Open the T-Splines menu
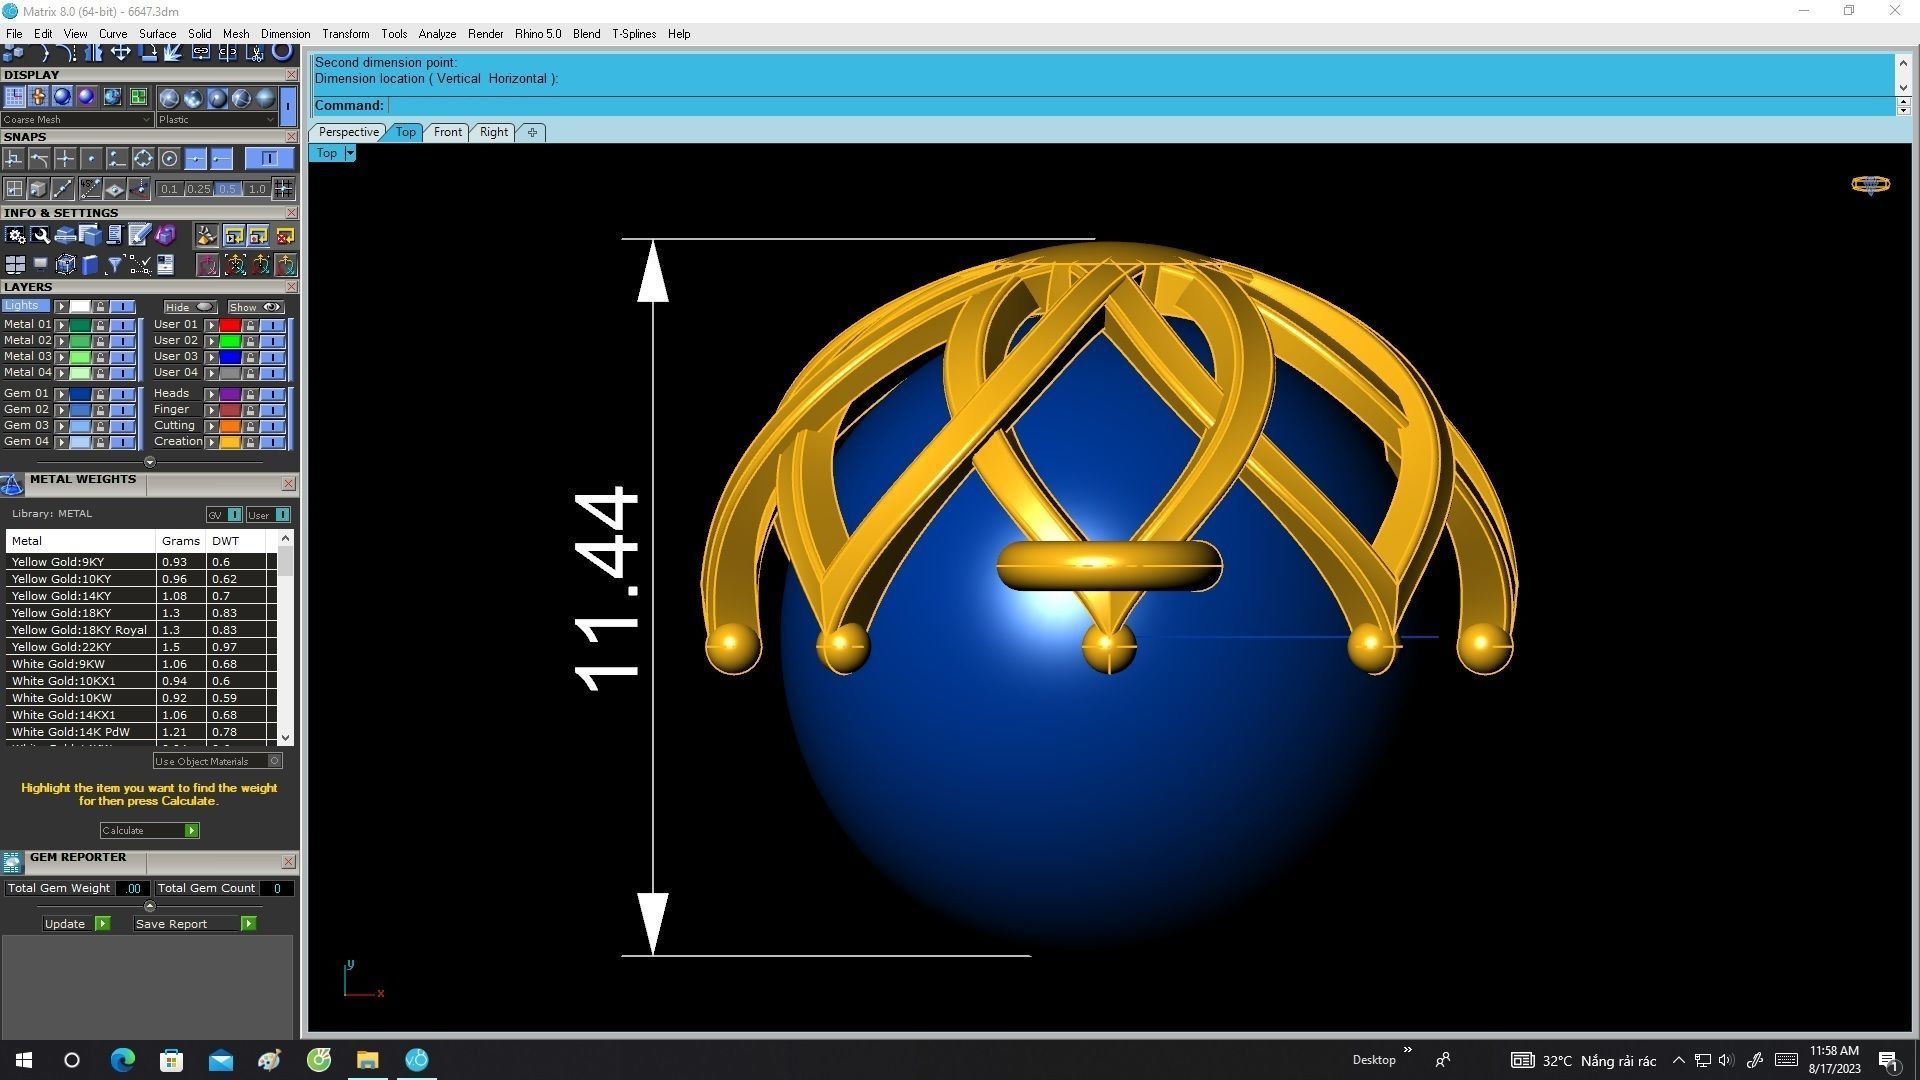This screenshot has height=1080, width=1920. click(634, 34)
